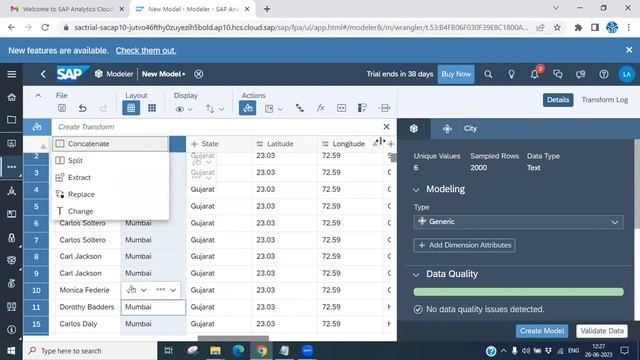Open the three-dots more item in sidebar
The image size is (640, 360).
click(x=11, y=167)
